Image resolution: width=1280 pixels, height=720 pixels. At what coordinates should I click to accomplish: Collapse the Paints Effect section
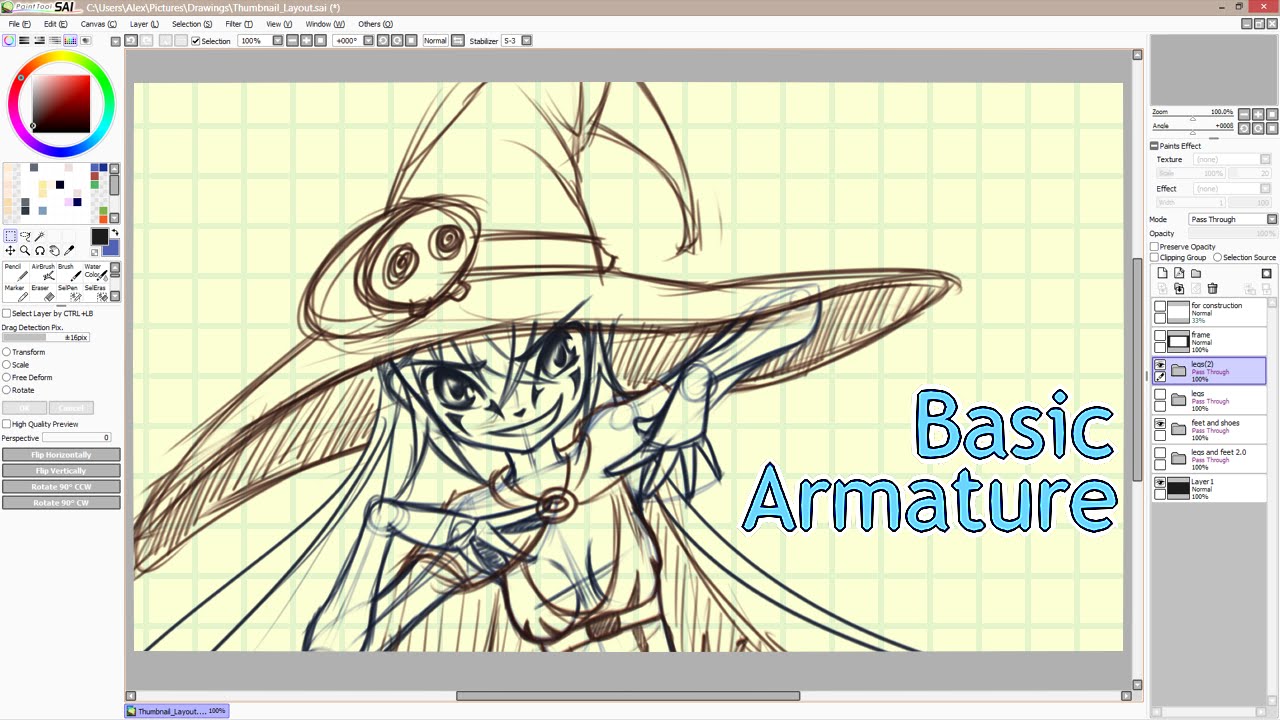point(1154,146)
